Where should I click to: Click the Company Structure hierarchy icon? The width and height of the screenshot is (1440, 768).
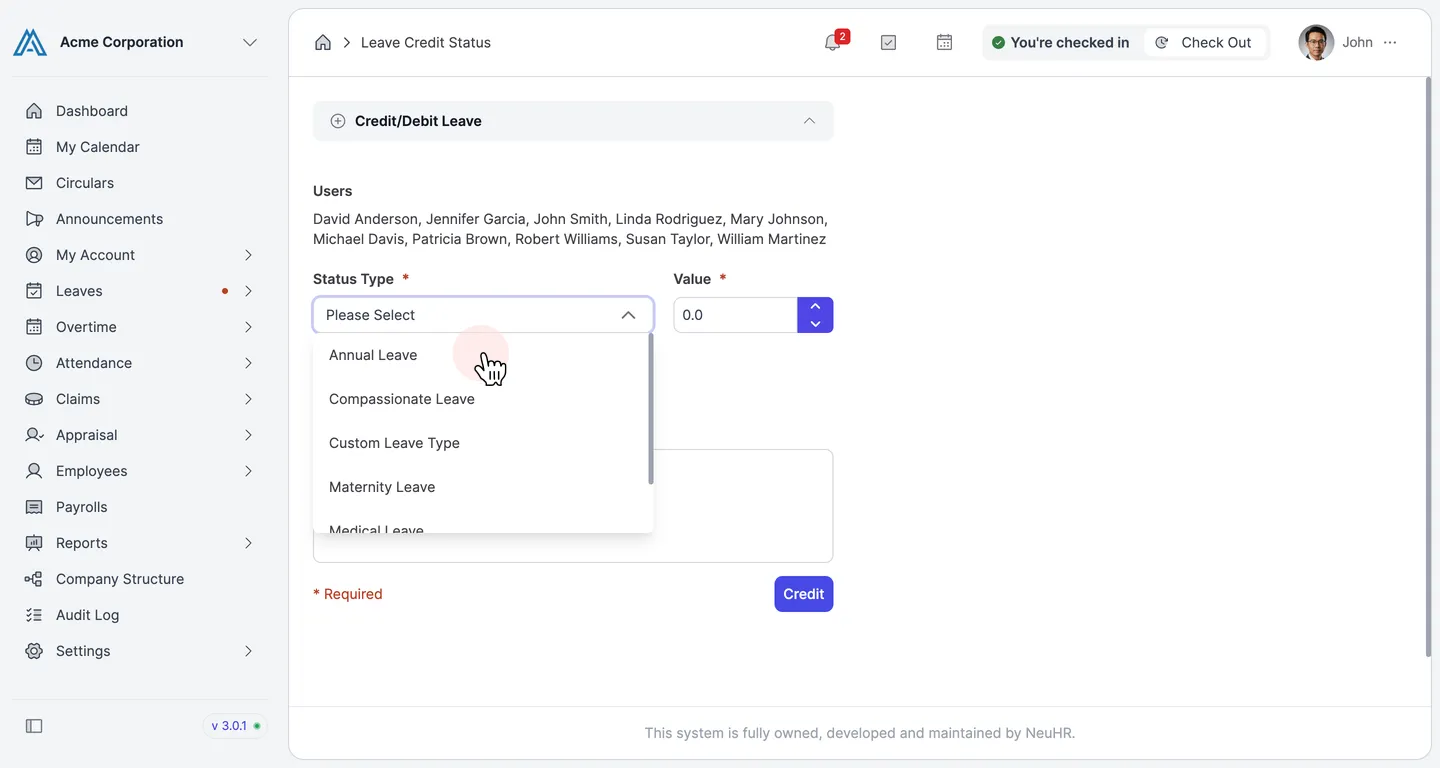pyautogui.click(x=34, y=579)
